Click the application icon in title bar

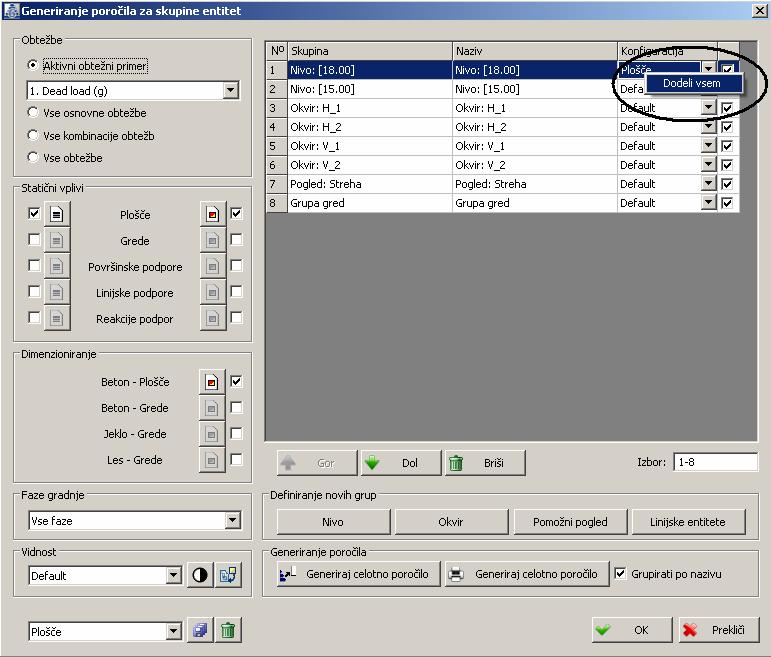click(x=10, y=10)
